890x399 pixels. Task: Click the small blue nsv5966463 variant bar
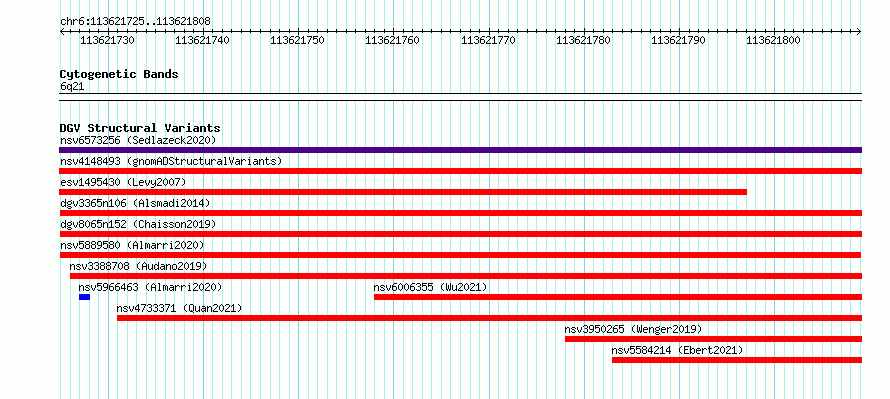pyautogui.click(x=85, y=297)
